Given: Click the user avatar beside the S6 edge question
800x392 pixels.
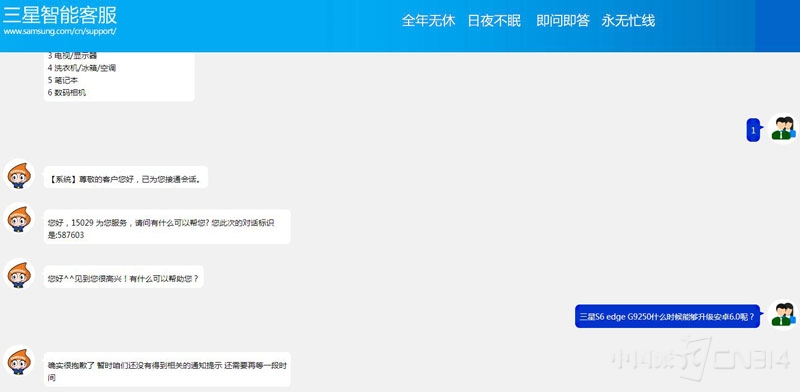Looking at the screenshot, I should (x=783, y=314).
